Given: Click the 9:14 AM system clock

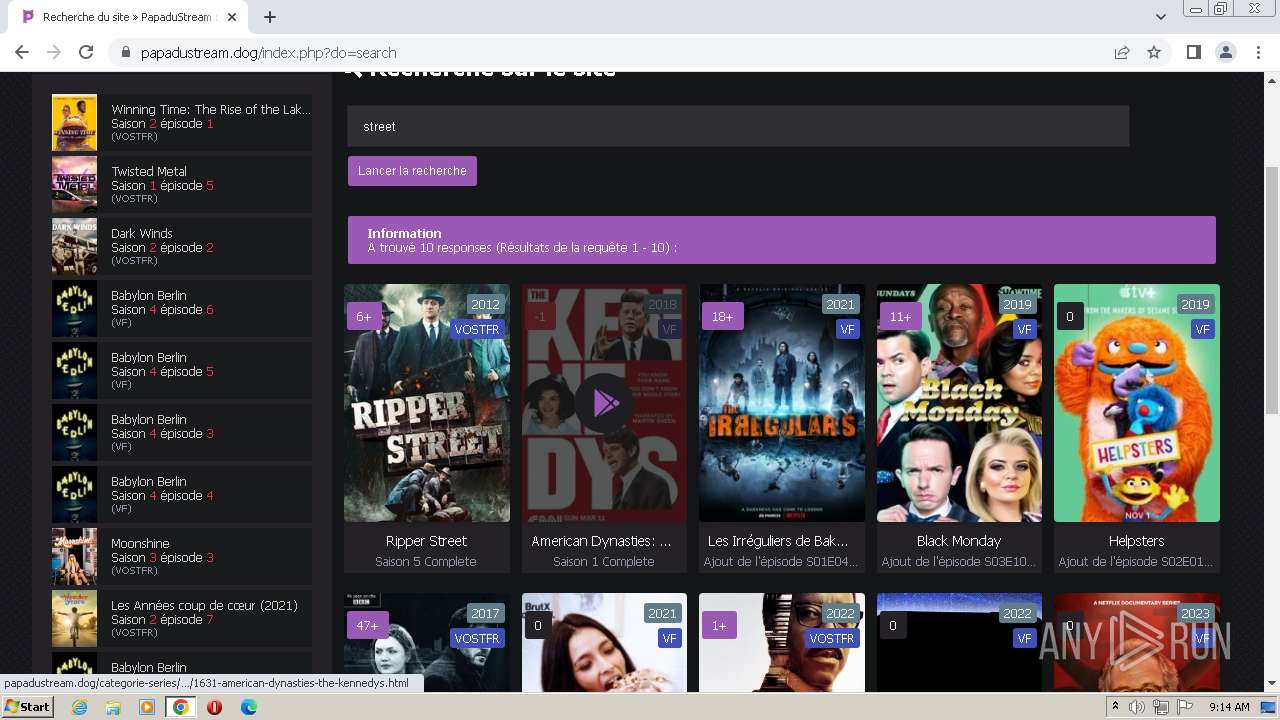Looking at the screenshot, I should (1228, 707).
